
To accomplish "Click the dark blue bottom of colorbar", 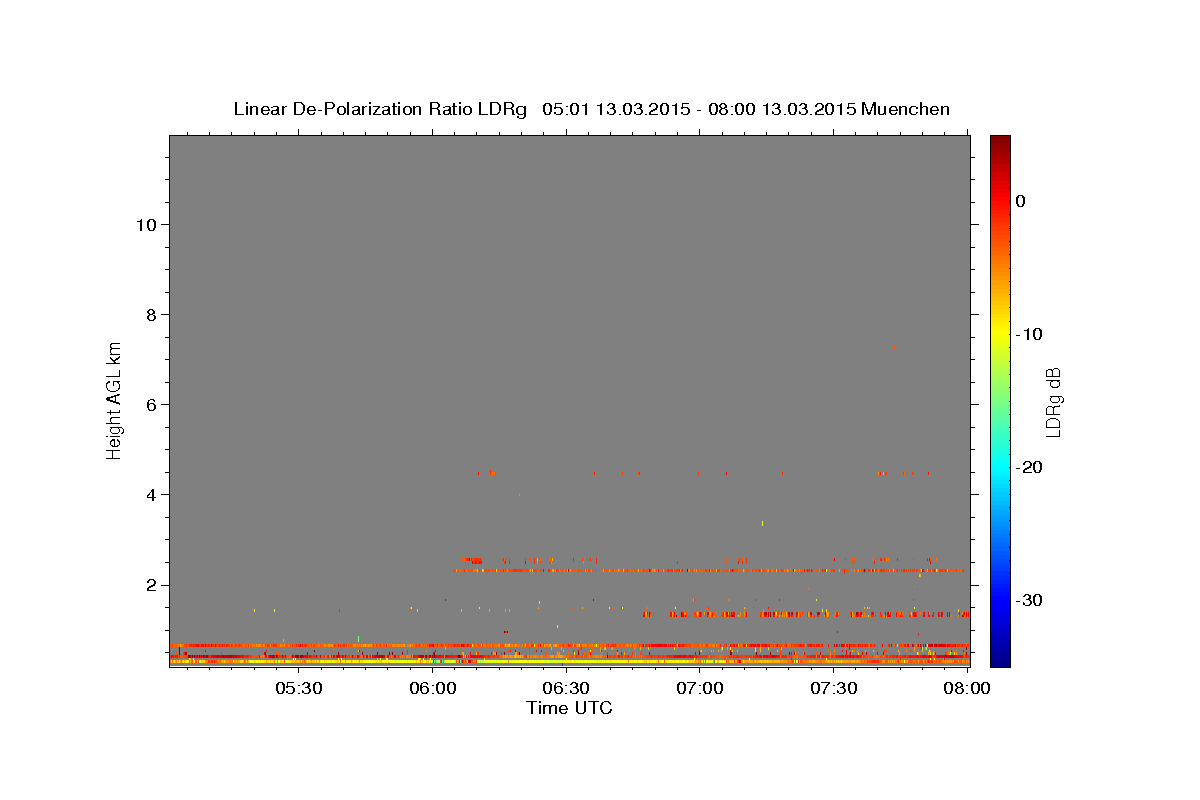I will point(1000,658).
